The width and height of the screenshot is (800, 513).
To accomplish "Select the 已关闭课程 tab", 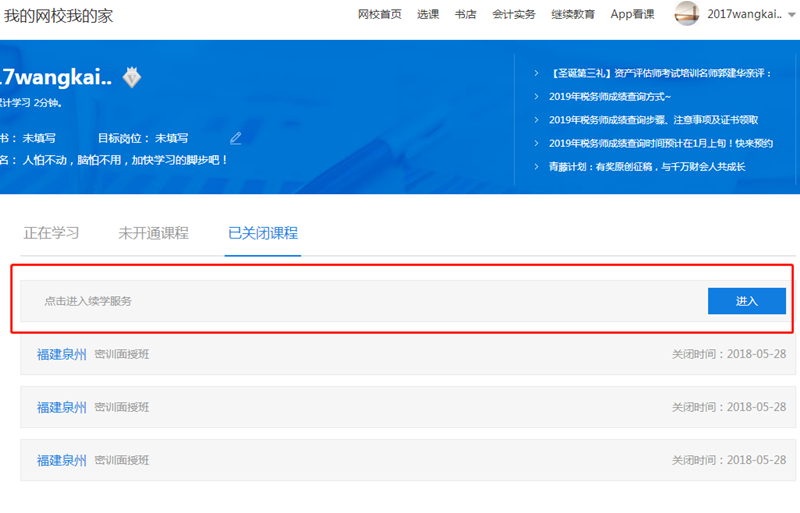I will click(263, 233).
